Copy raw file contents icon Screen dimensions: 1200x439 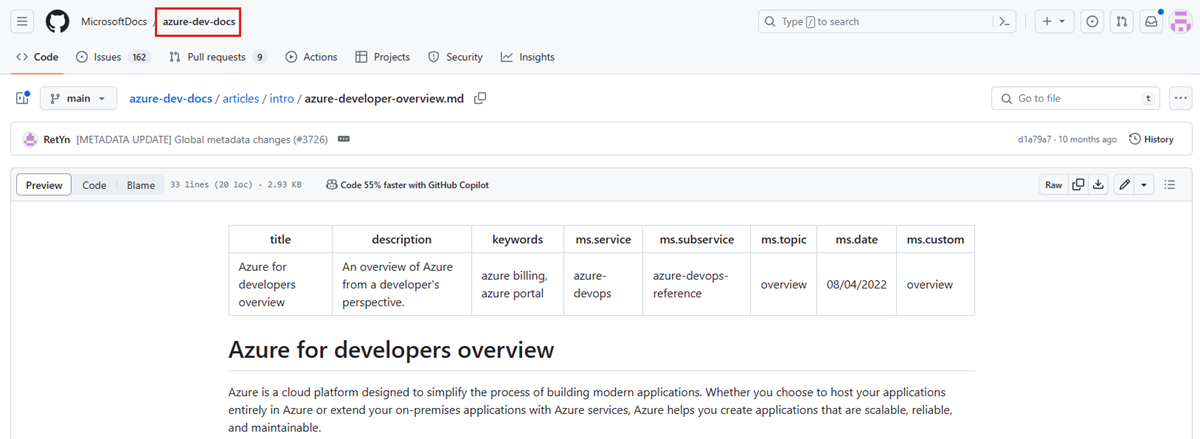[x=1078, y=185]
